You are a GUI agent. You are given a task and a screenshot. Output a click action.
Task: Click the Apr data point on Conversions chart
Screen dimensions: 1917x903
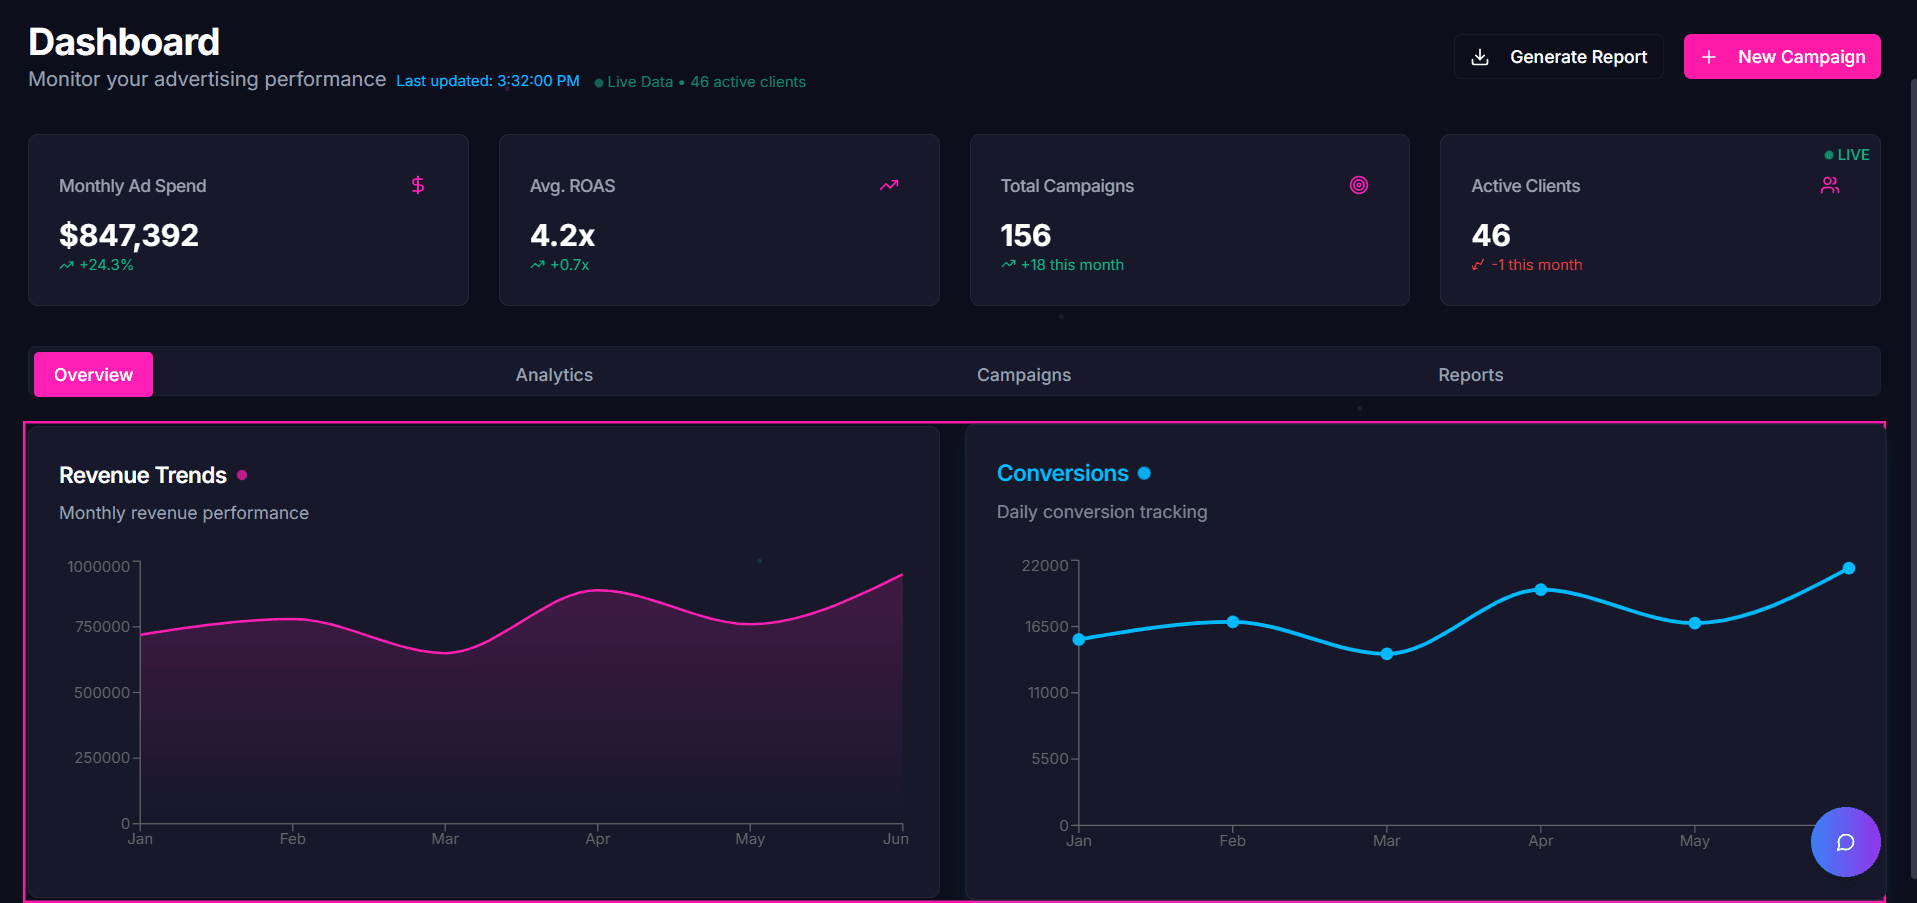[x=1540, y=590]
